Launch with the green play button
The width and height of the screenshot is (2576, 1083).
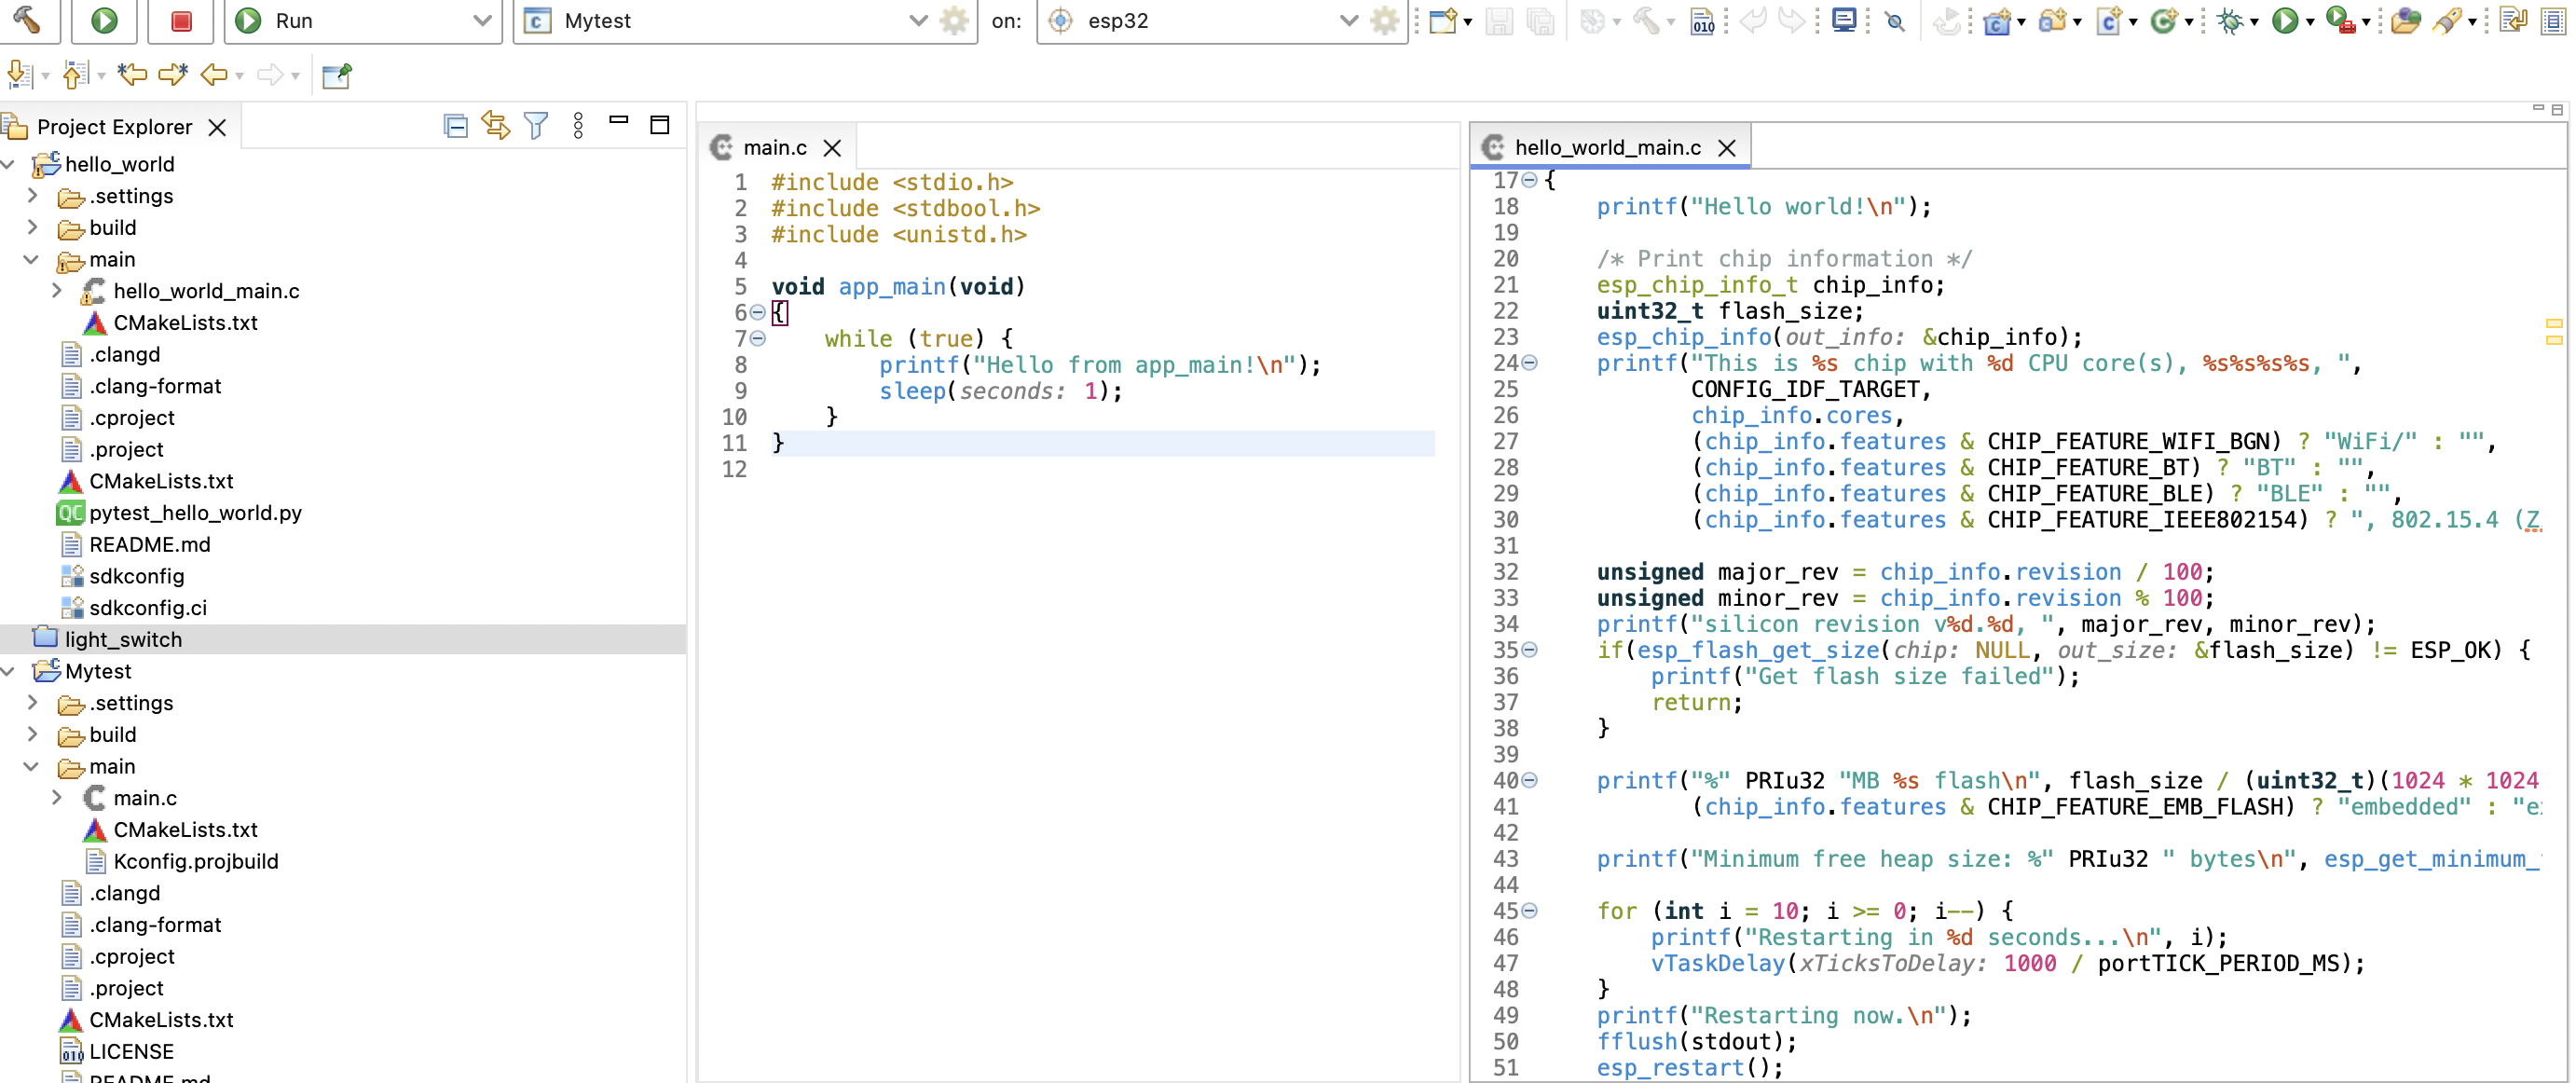point(104,20)
